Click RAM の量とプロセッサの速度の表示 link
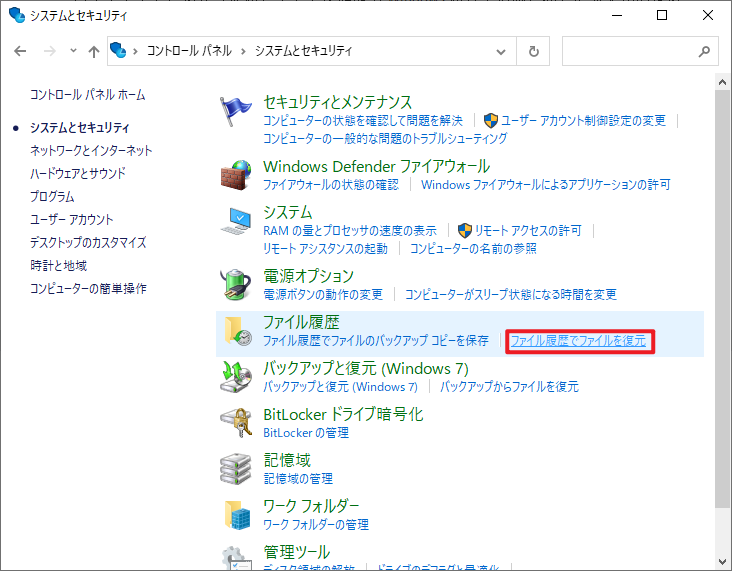Image resolution: width=732 pixels, height=571 pixels. click(x=350, y=231)
